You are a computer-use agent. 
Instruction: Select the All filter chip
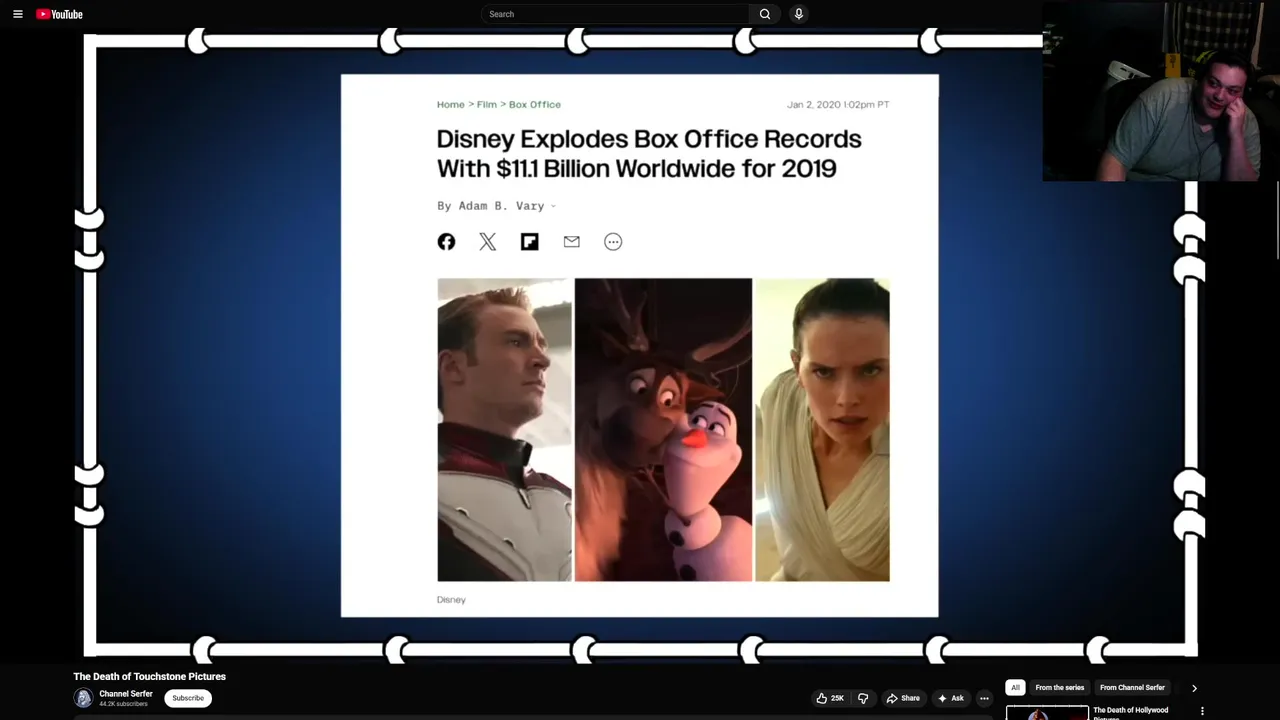click(x=1015, y=687)
